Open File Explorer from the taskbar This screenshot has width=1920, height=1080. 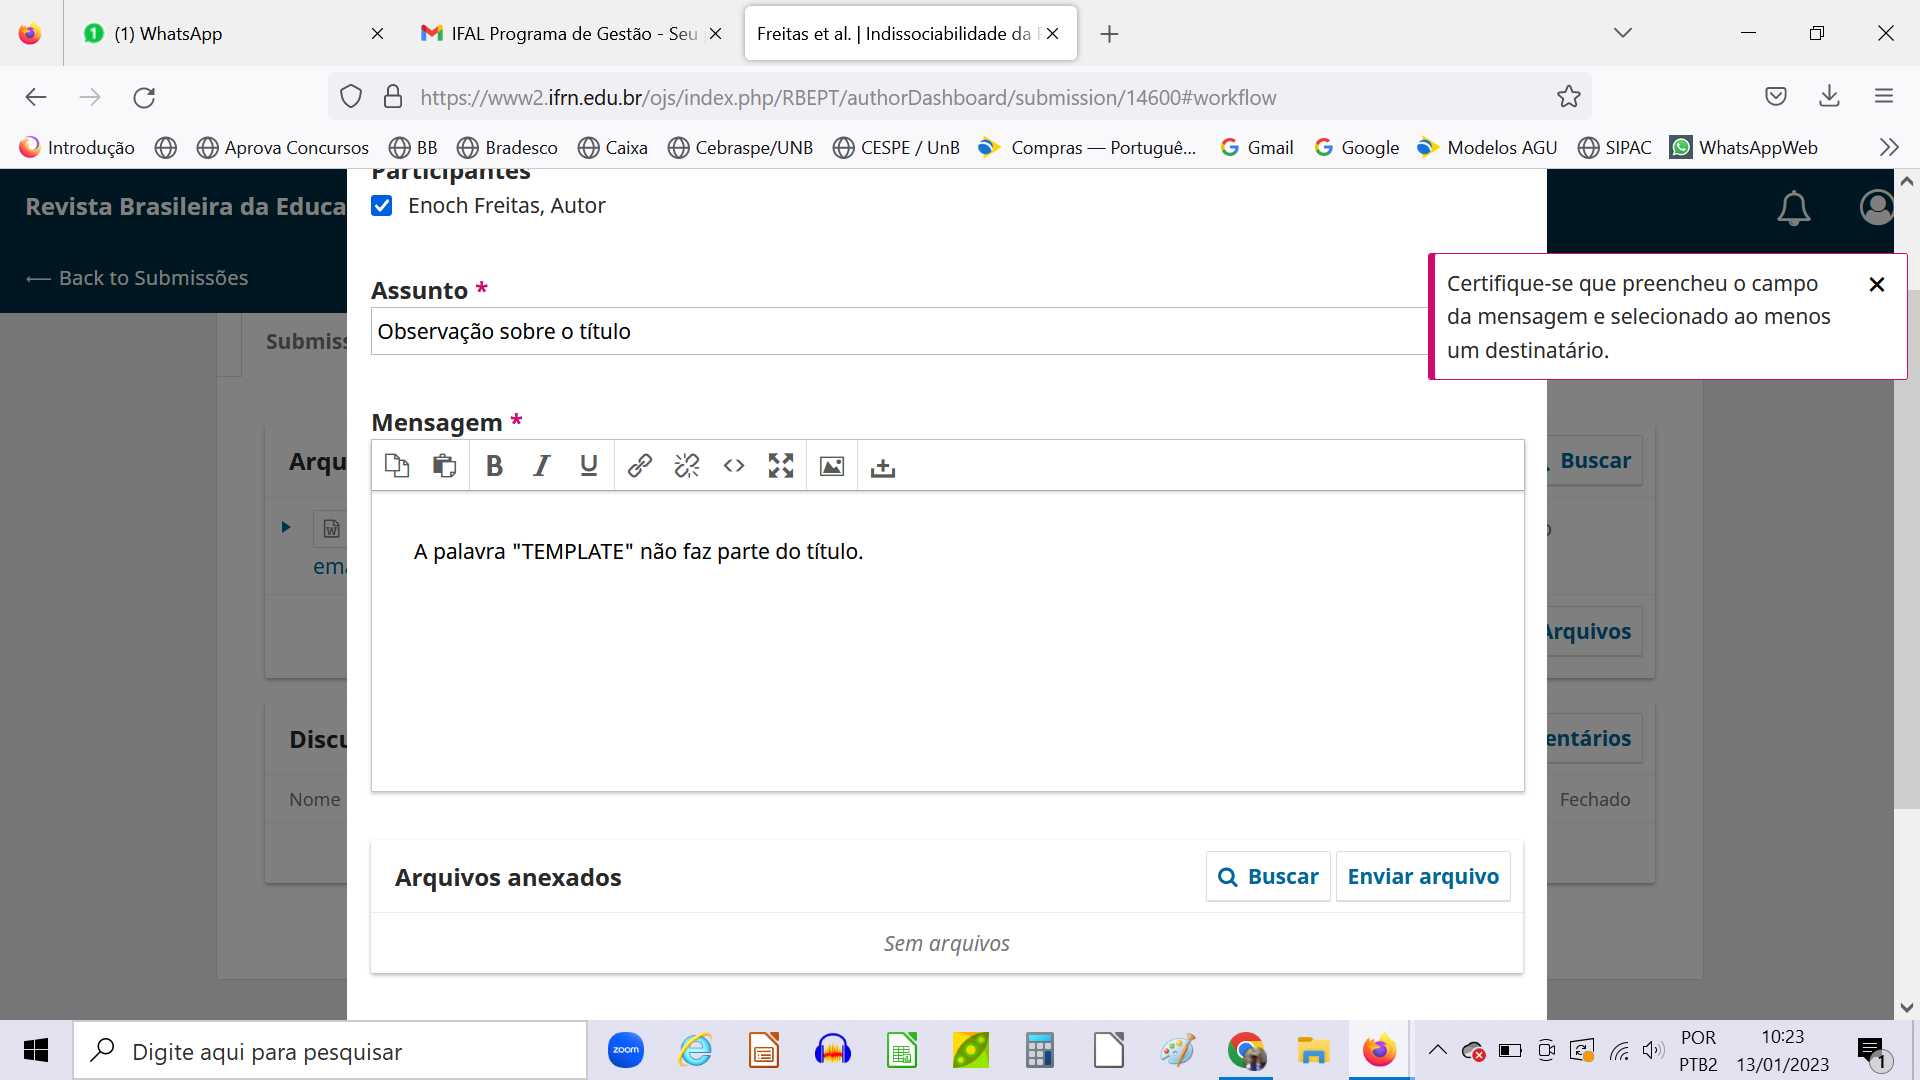coord(1313,1051)
